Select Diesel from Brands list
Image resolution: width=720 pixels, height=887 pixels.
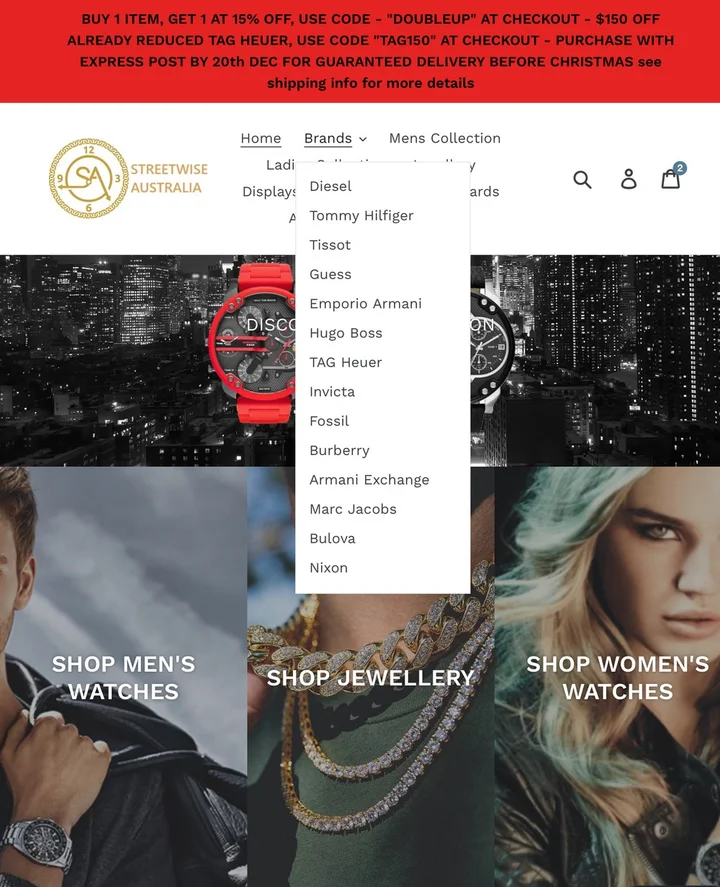tap(330, 186)
